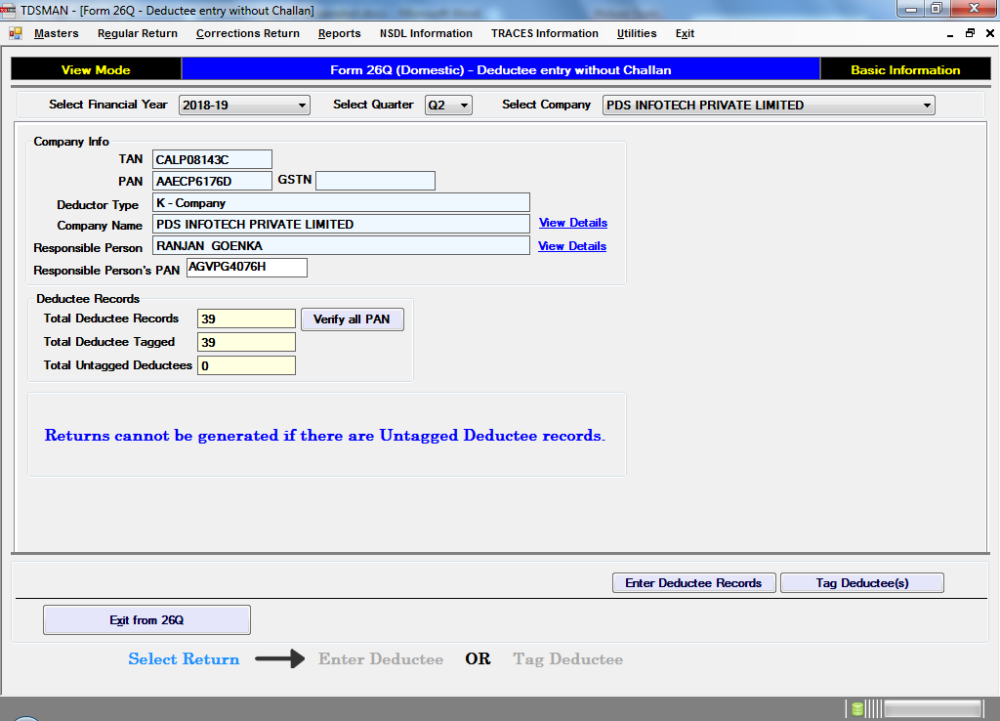Open the Select Financial Year dropdown
1000x721 pixels.
(x=303, y=104)
